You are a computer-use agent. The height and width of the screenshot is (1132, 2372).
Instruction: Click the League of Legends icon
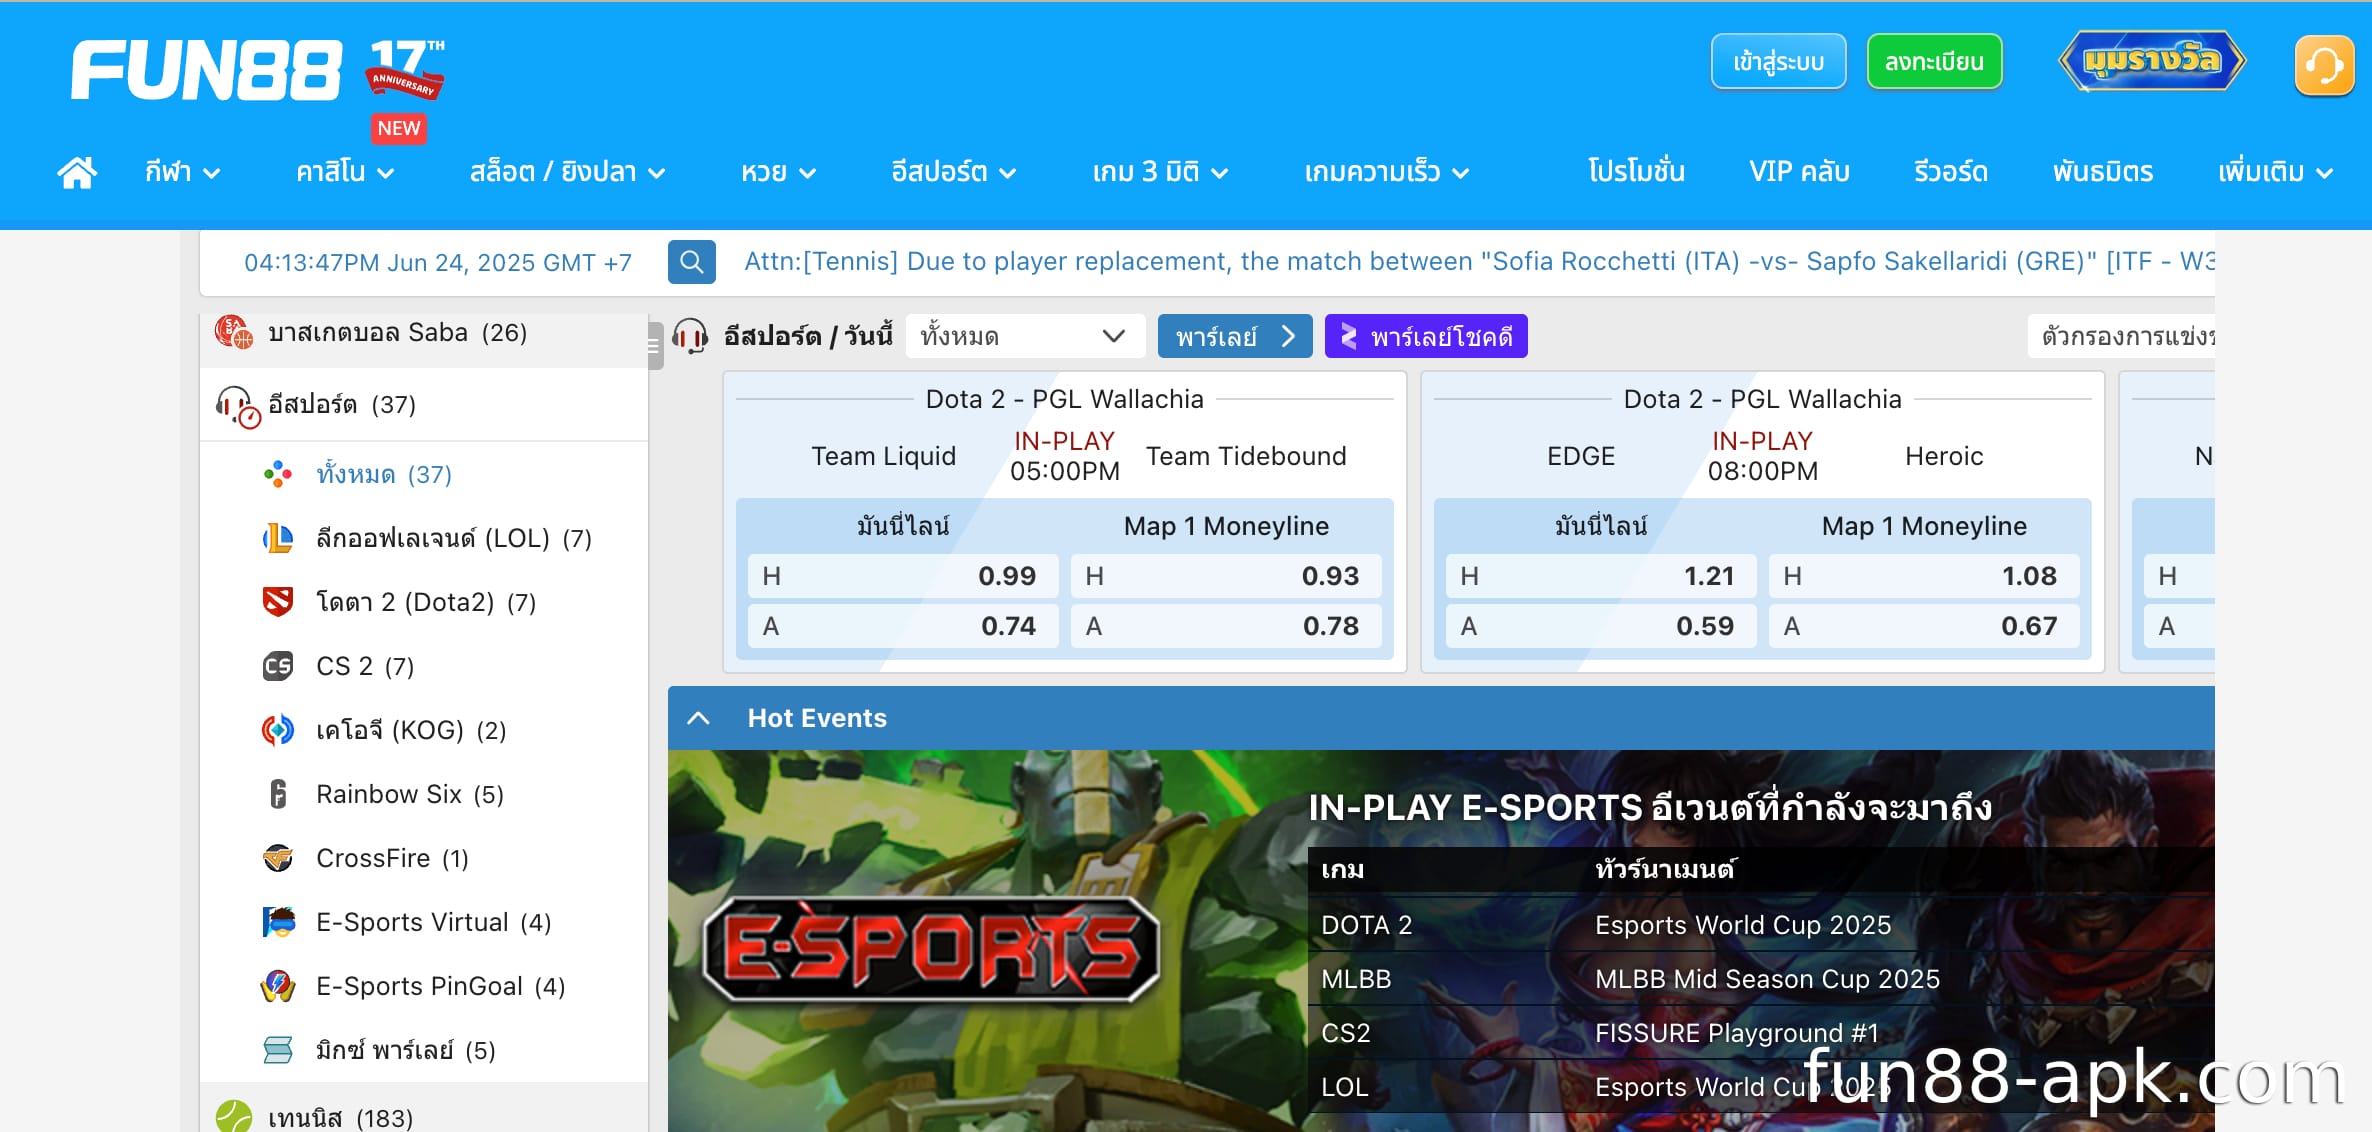click(278, 538)
